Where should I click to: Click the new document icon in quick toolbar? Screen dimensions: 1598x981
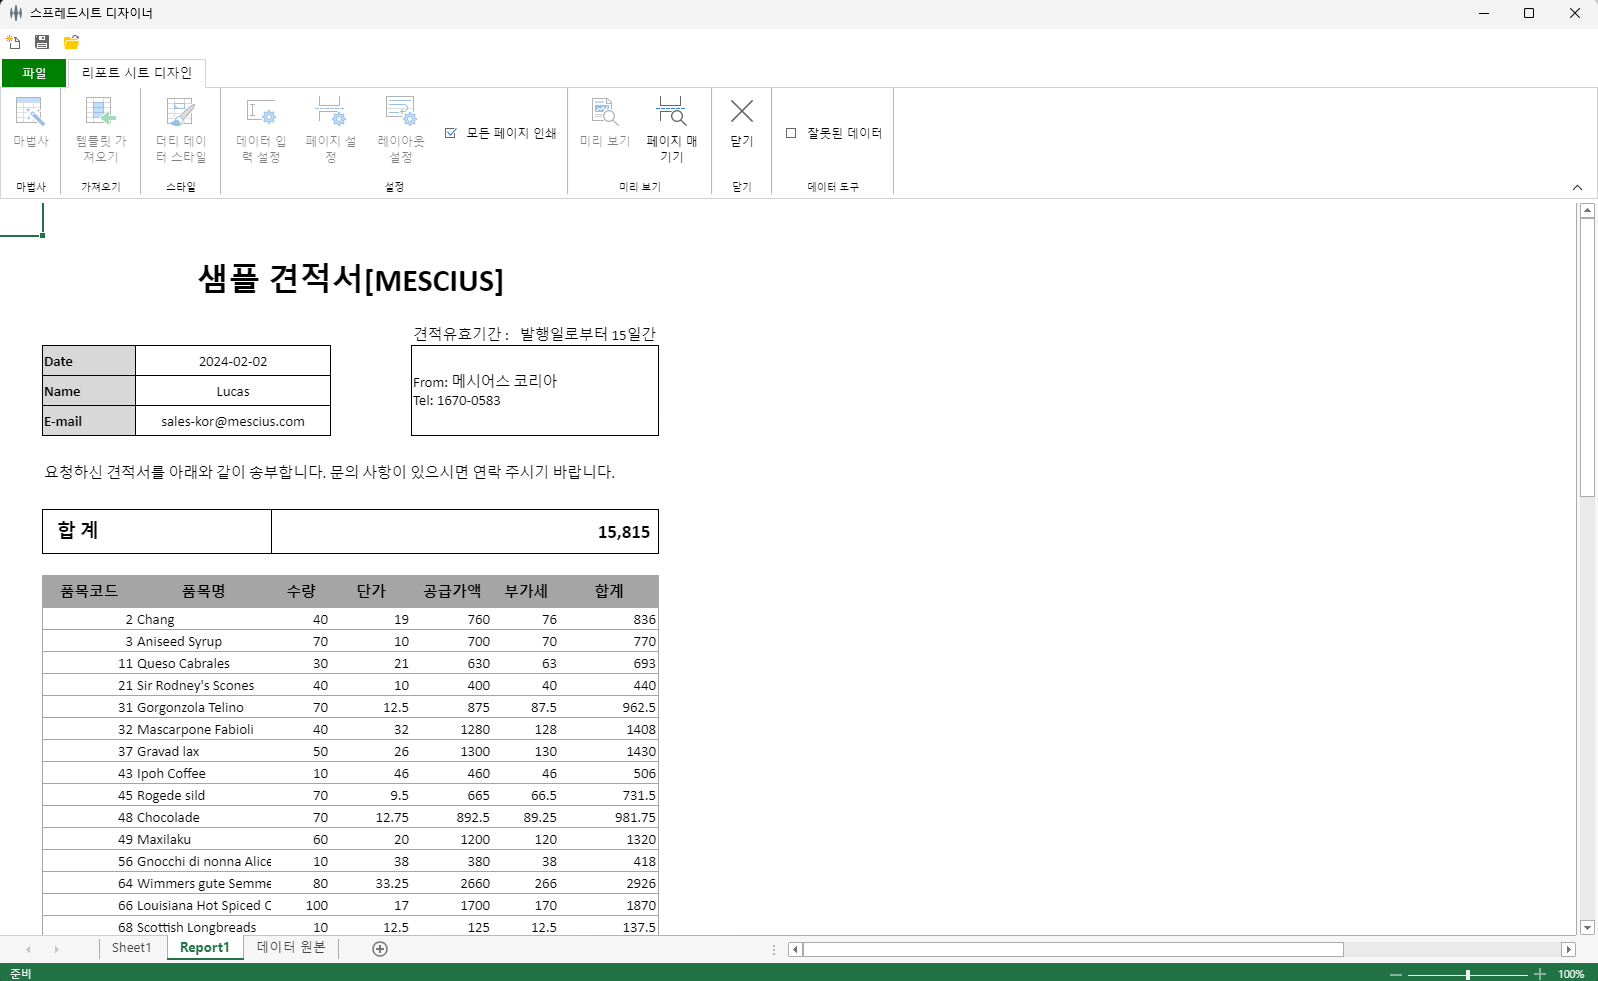[13, 42]
